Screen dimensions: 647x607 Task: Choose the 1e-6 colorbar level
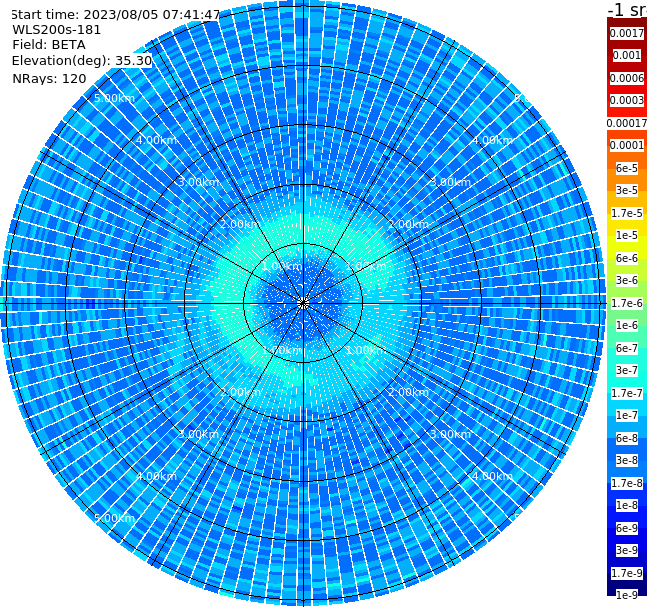click(627, 325)
